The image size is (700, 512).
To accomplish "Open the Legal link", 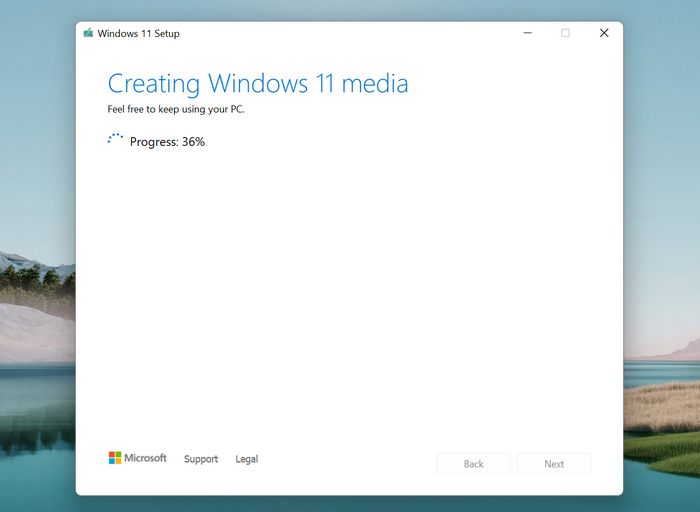I will [x=247, y=459].
